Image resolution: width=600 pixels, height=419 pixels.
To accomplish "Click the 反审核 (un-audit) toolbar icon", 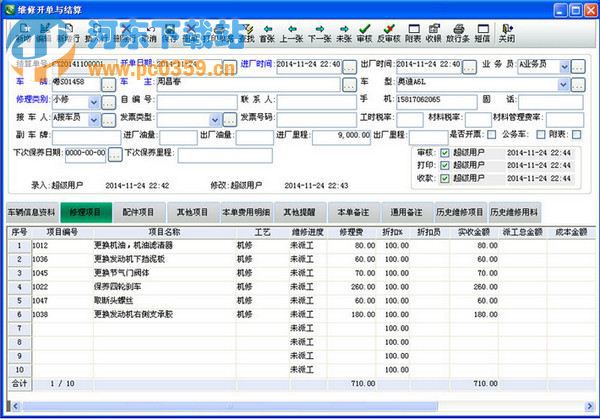I will coord(388,33).
